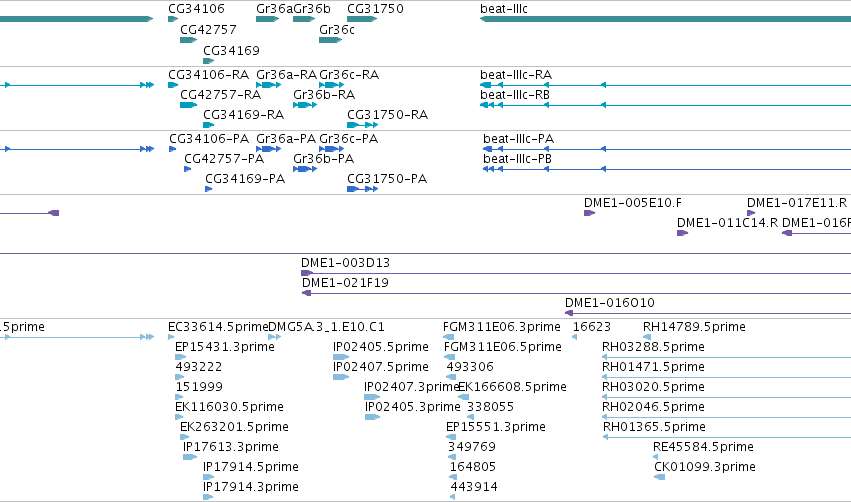Open the RE45584.5prime EST label
851x502 pixels.
pos(703,447)
